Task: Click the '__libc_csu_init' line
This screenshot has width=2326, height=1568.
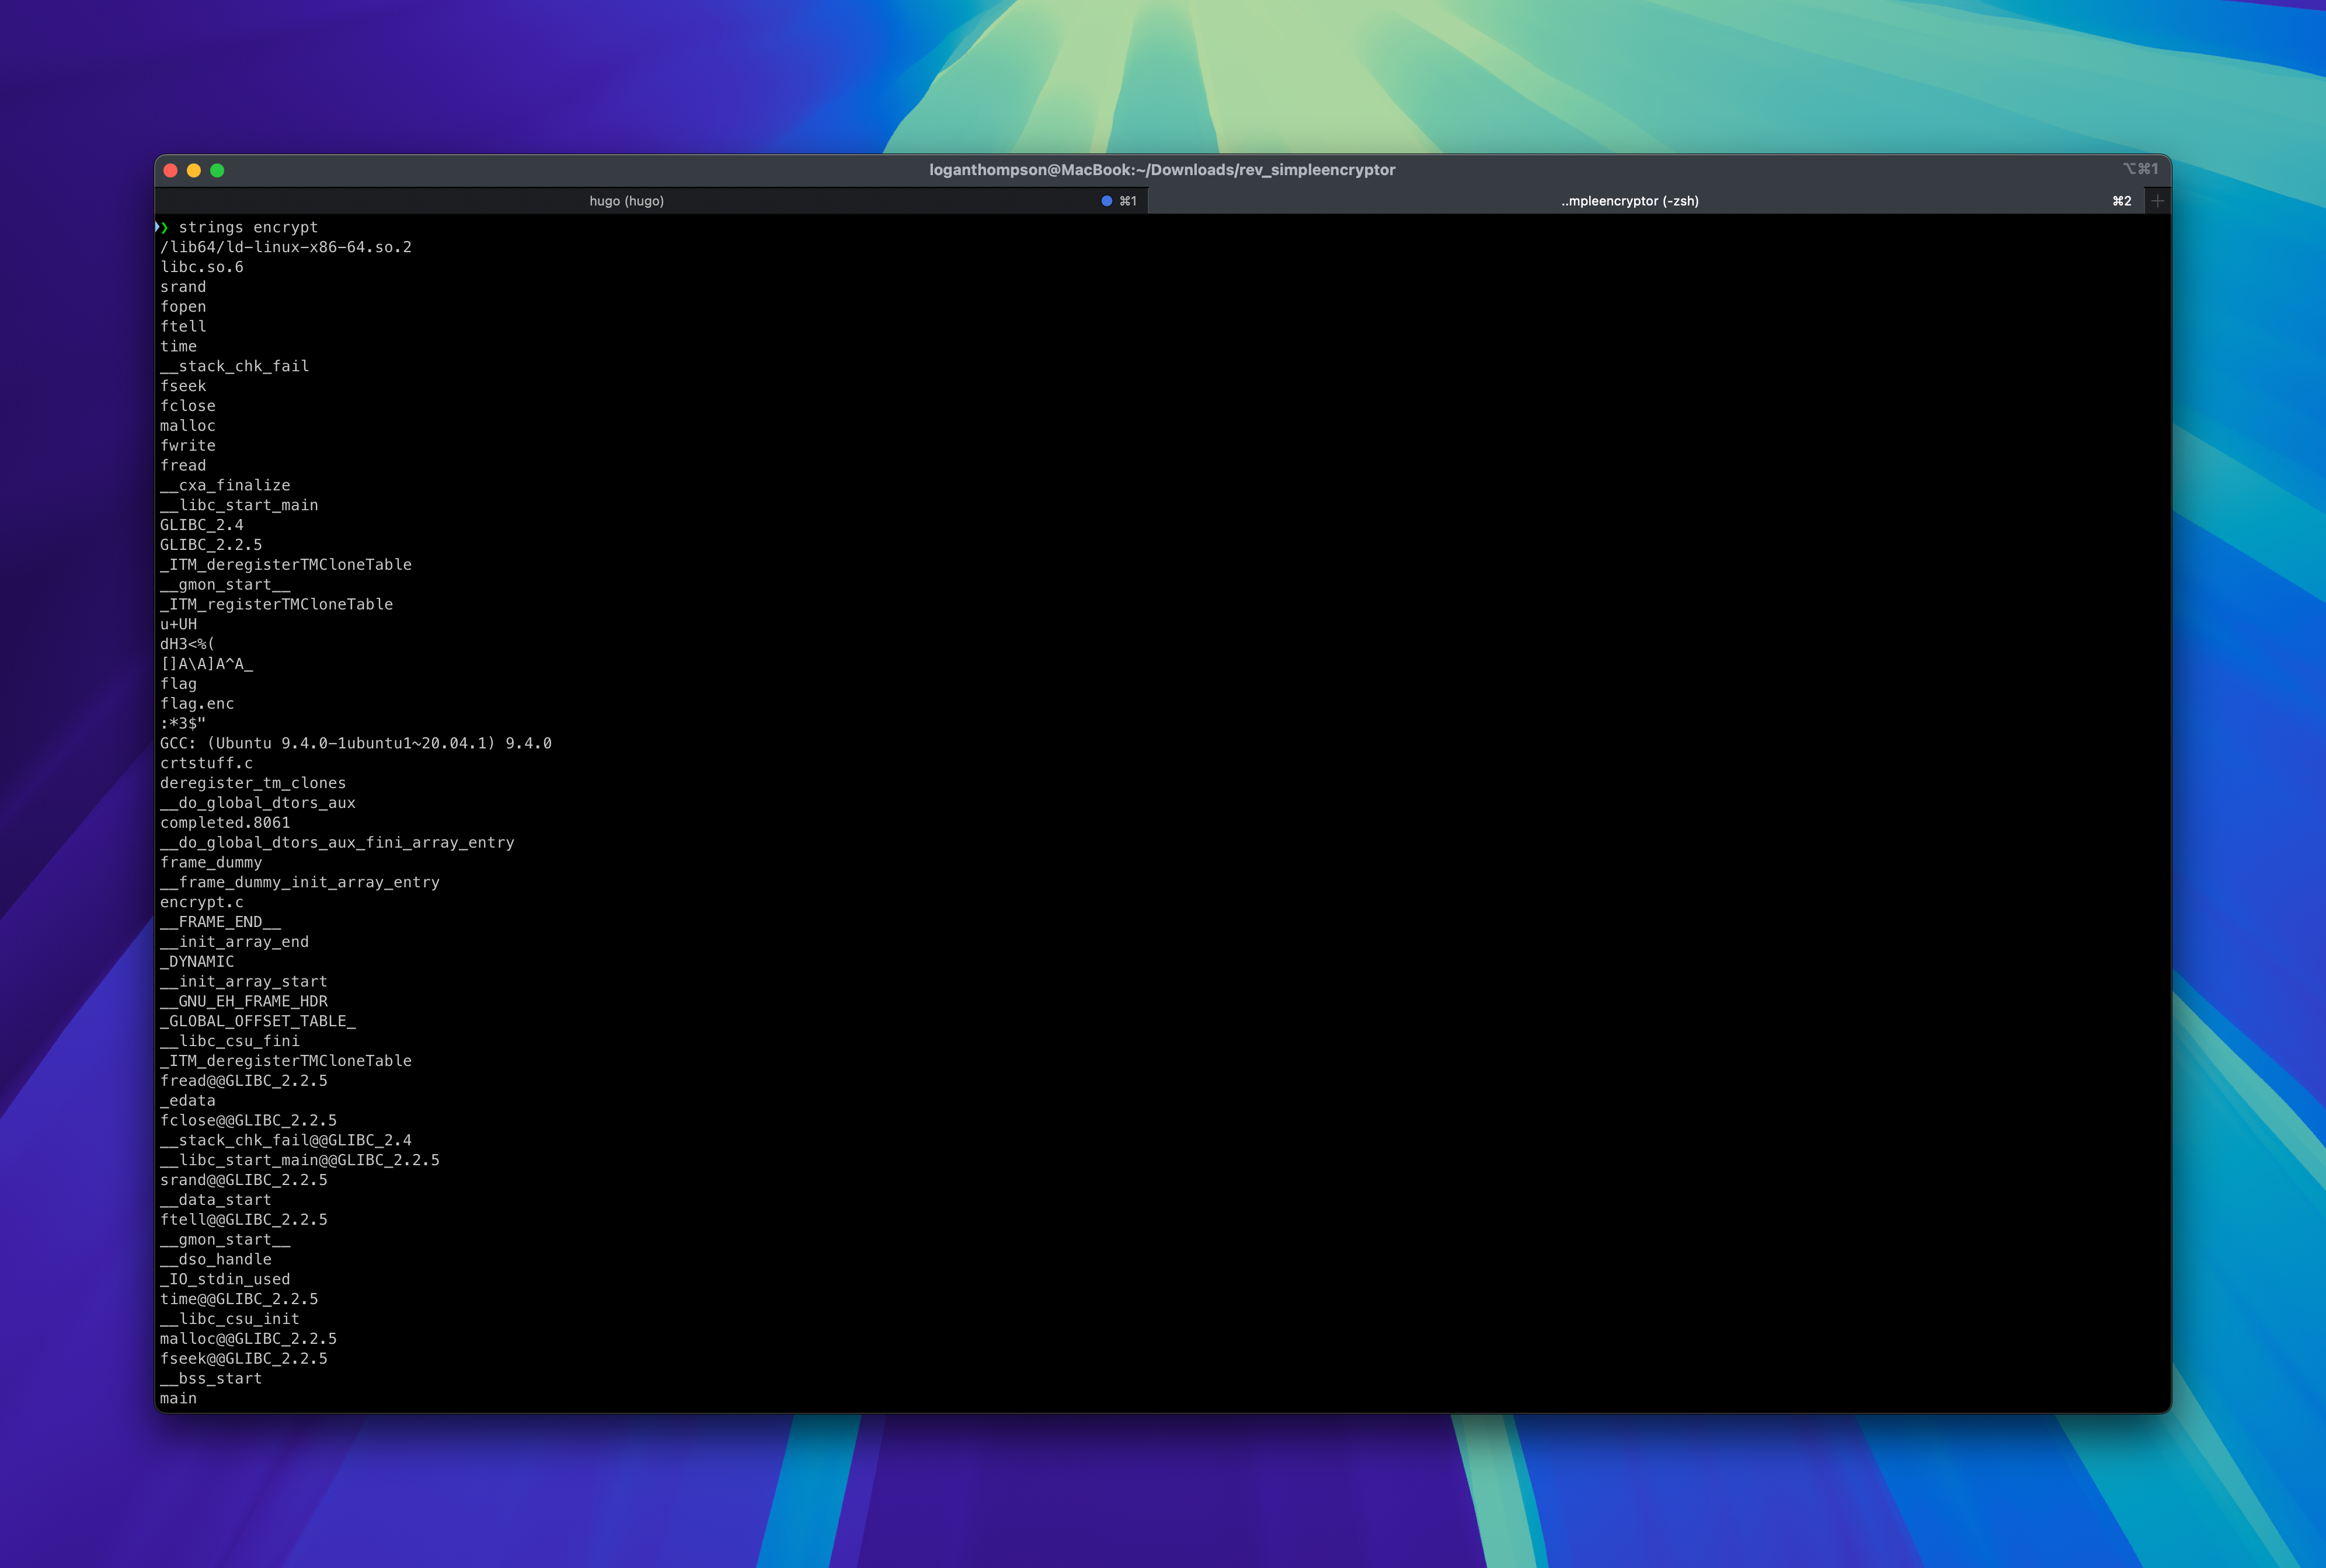Action: pos(230,1319)
